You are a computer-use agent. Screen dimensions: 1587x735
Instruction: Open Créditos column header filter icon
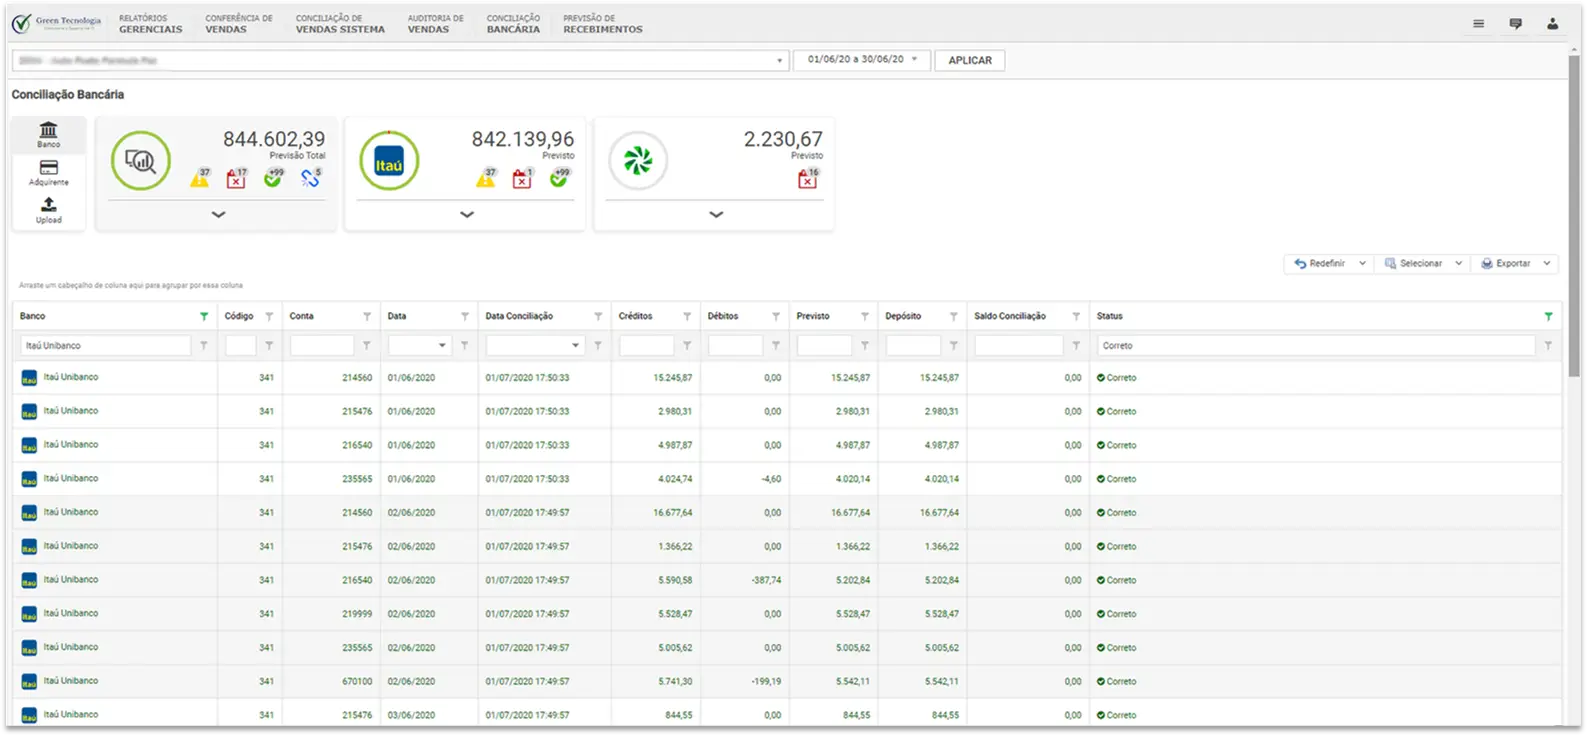coord(687,316)
